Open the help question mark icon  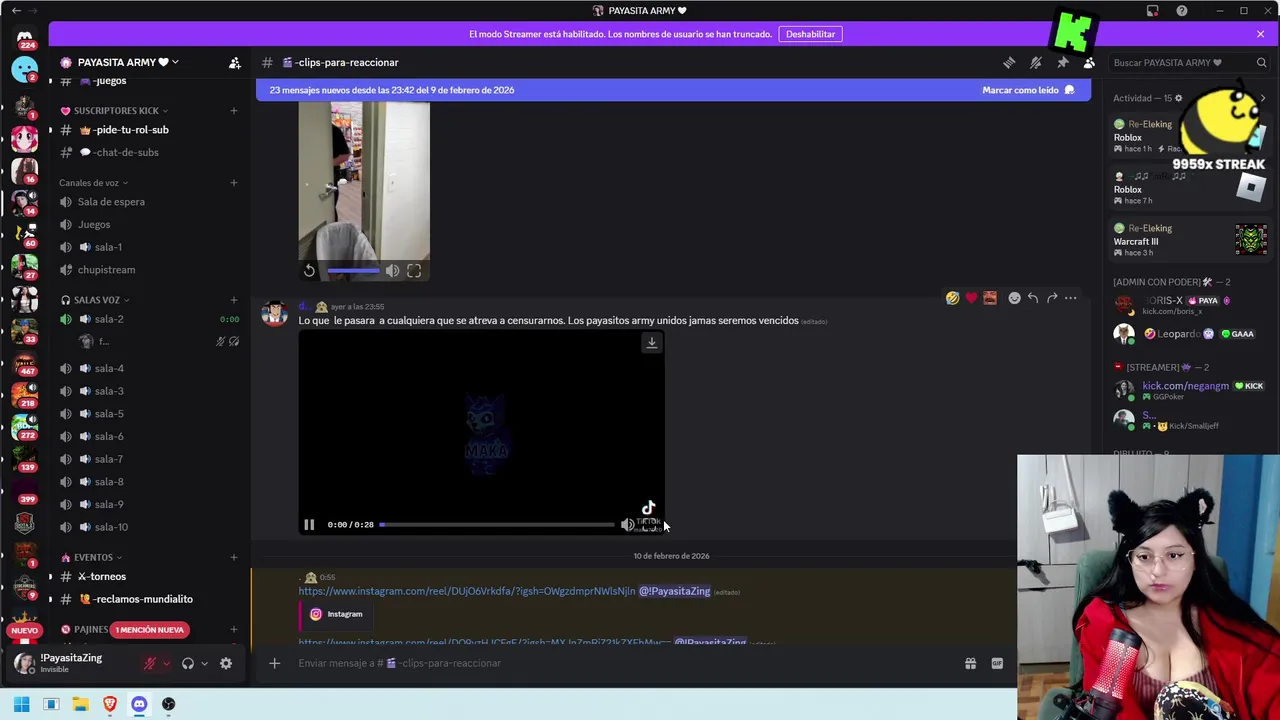point(1182,11)
